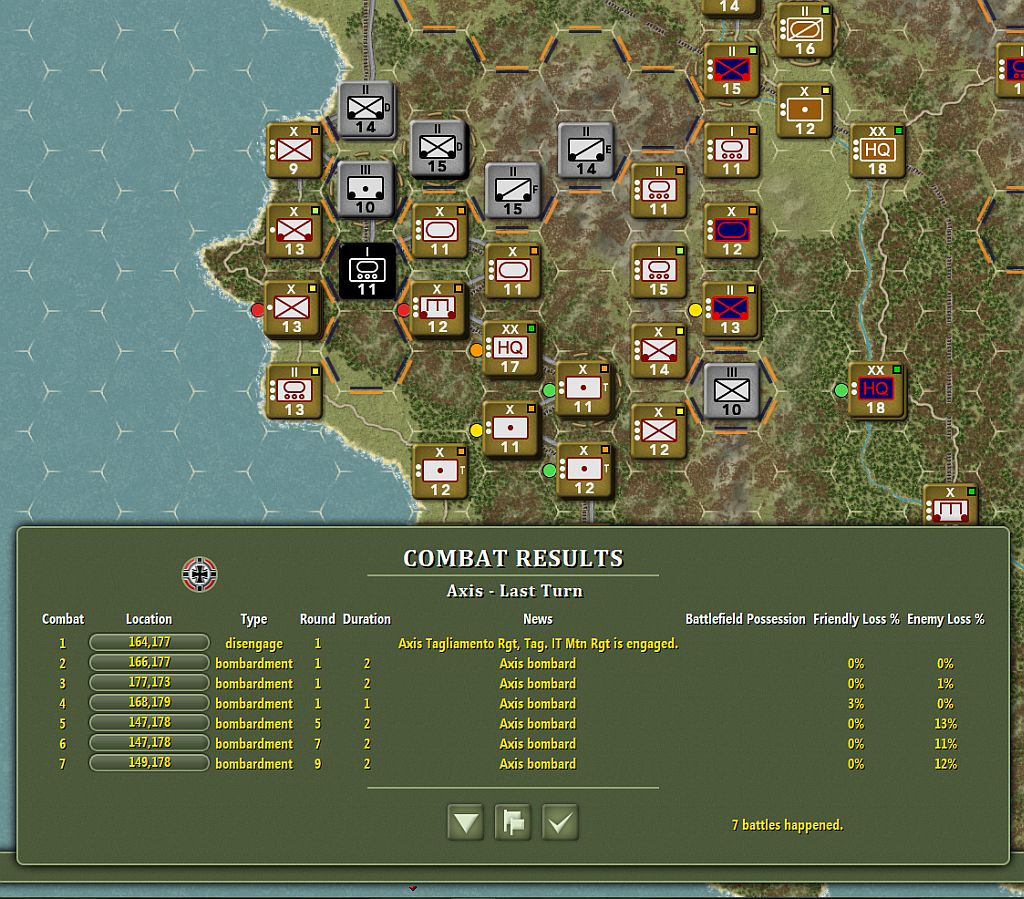
Task: Select the blue infantry battalion with strength 13
Action: 731,309
